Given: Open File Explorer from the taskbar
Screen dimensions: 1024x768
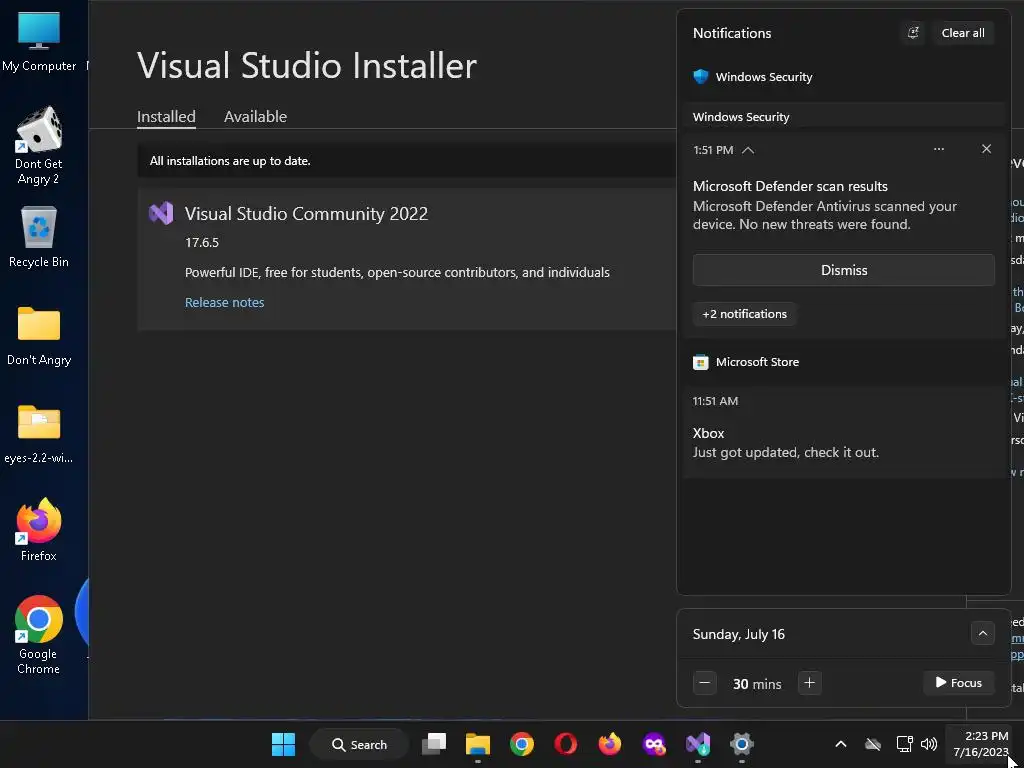Looking at the screenshot, I should tap(477, 744).
